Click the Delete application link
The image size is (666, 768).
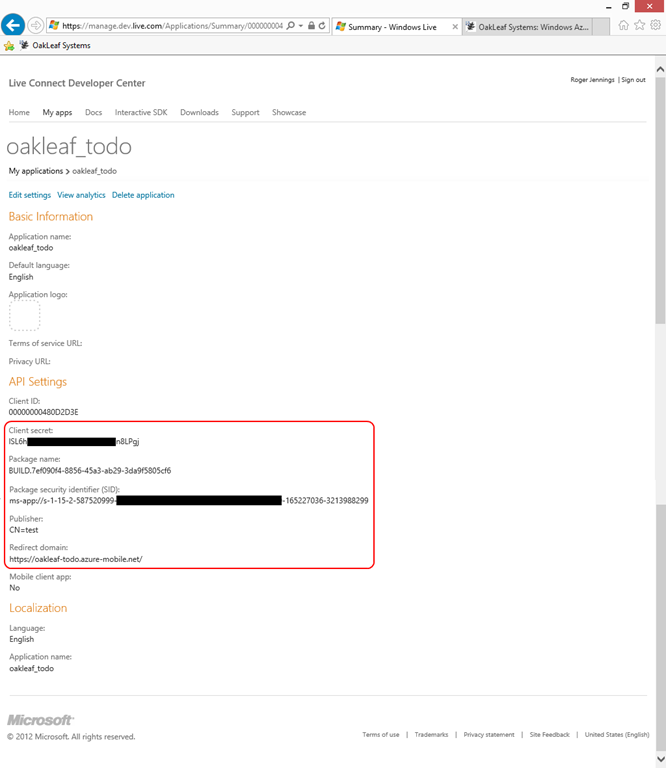click(x=143, y=195)
